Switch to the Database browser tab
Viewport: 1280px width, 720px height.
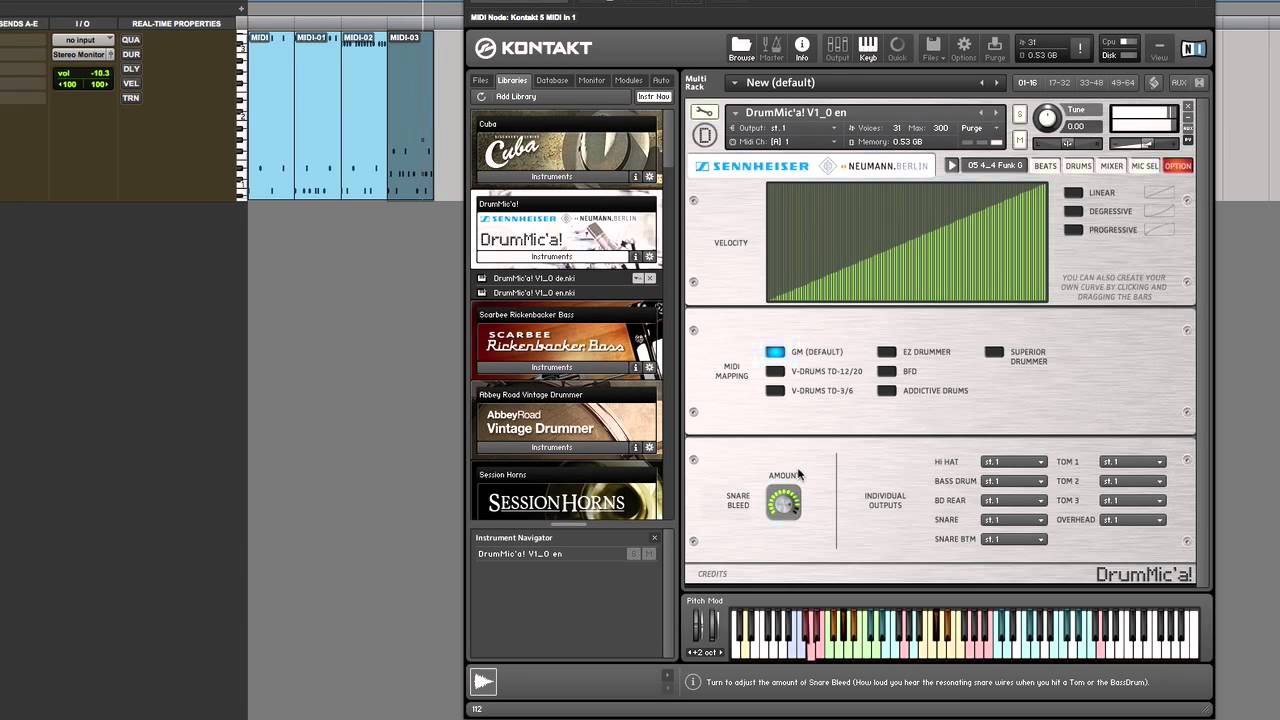[552, 81]
